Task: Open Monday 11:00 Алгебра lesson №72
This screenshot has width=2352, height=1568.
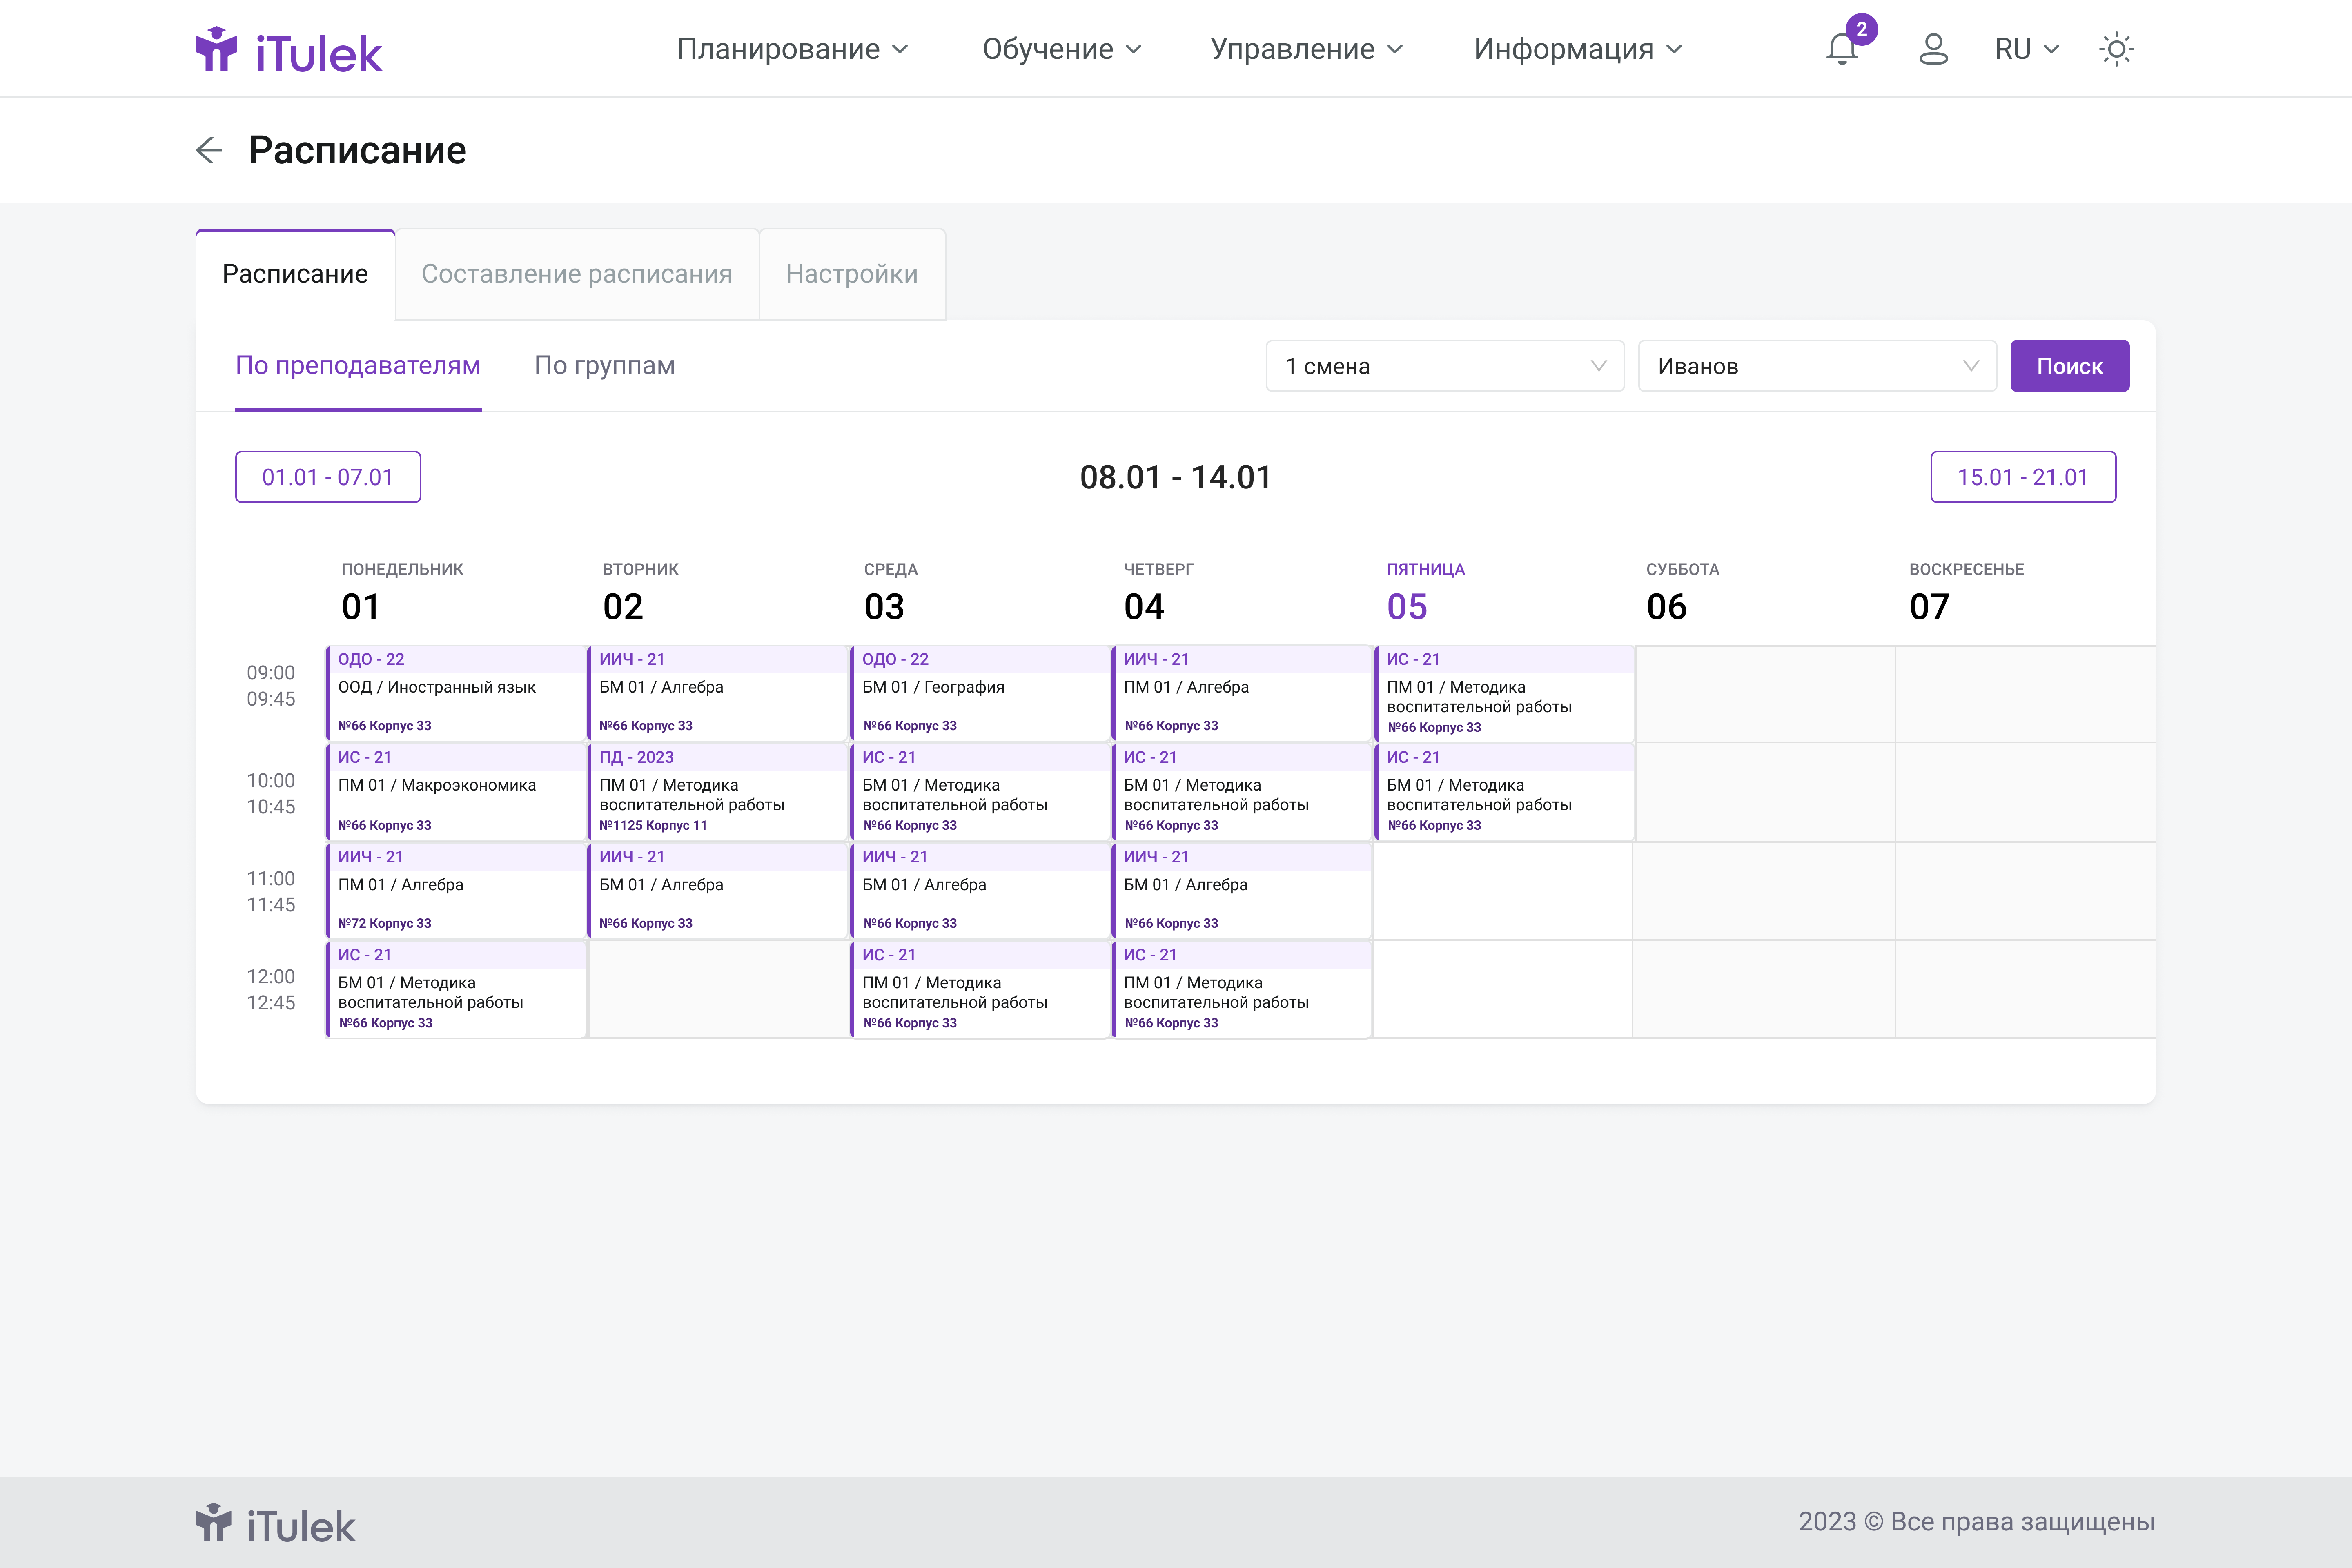Action: point(456,890)
